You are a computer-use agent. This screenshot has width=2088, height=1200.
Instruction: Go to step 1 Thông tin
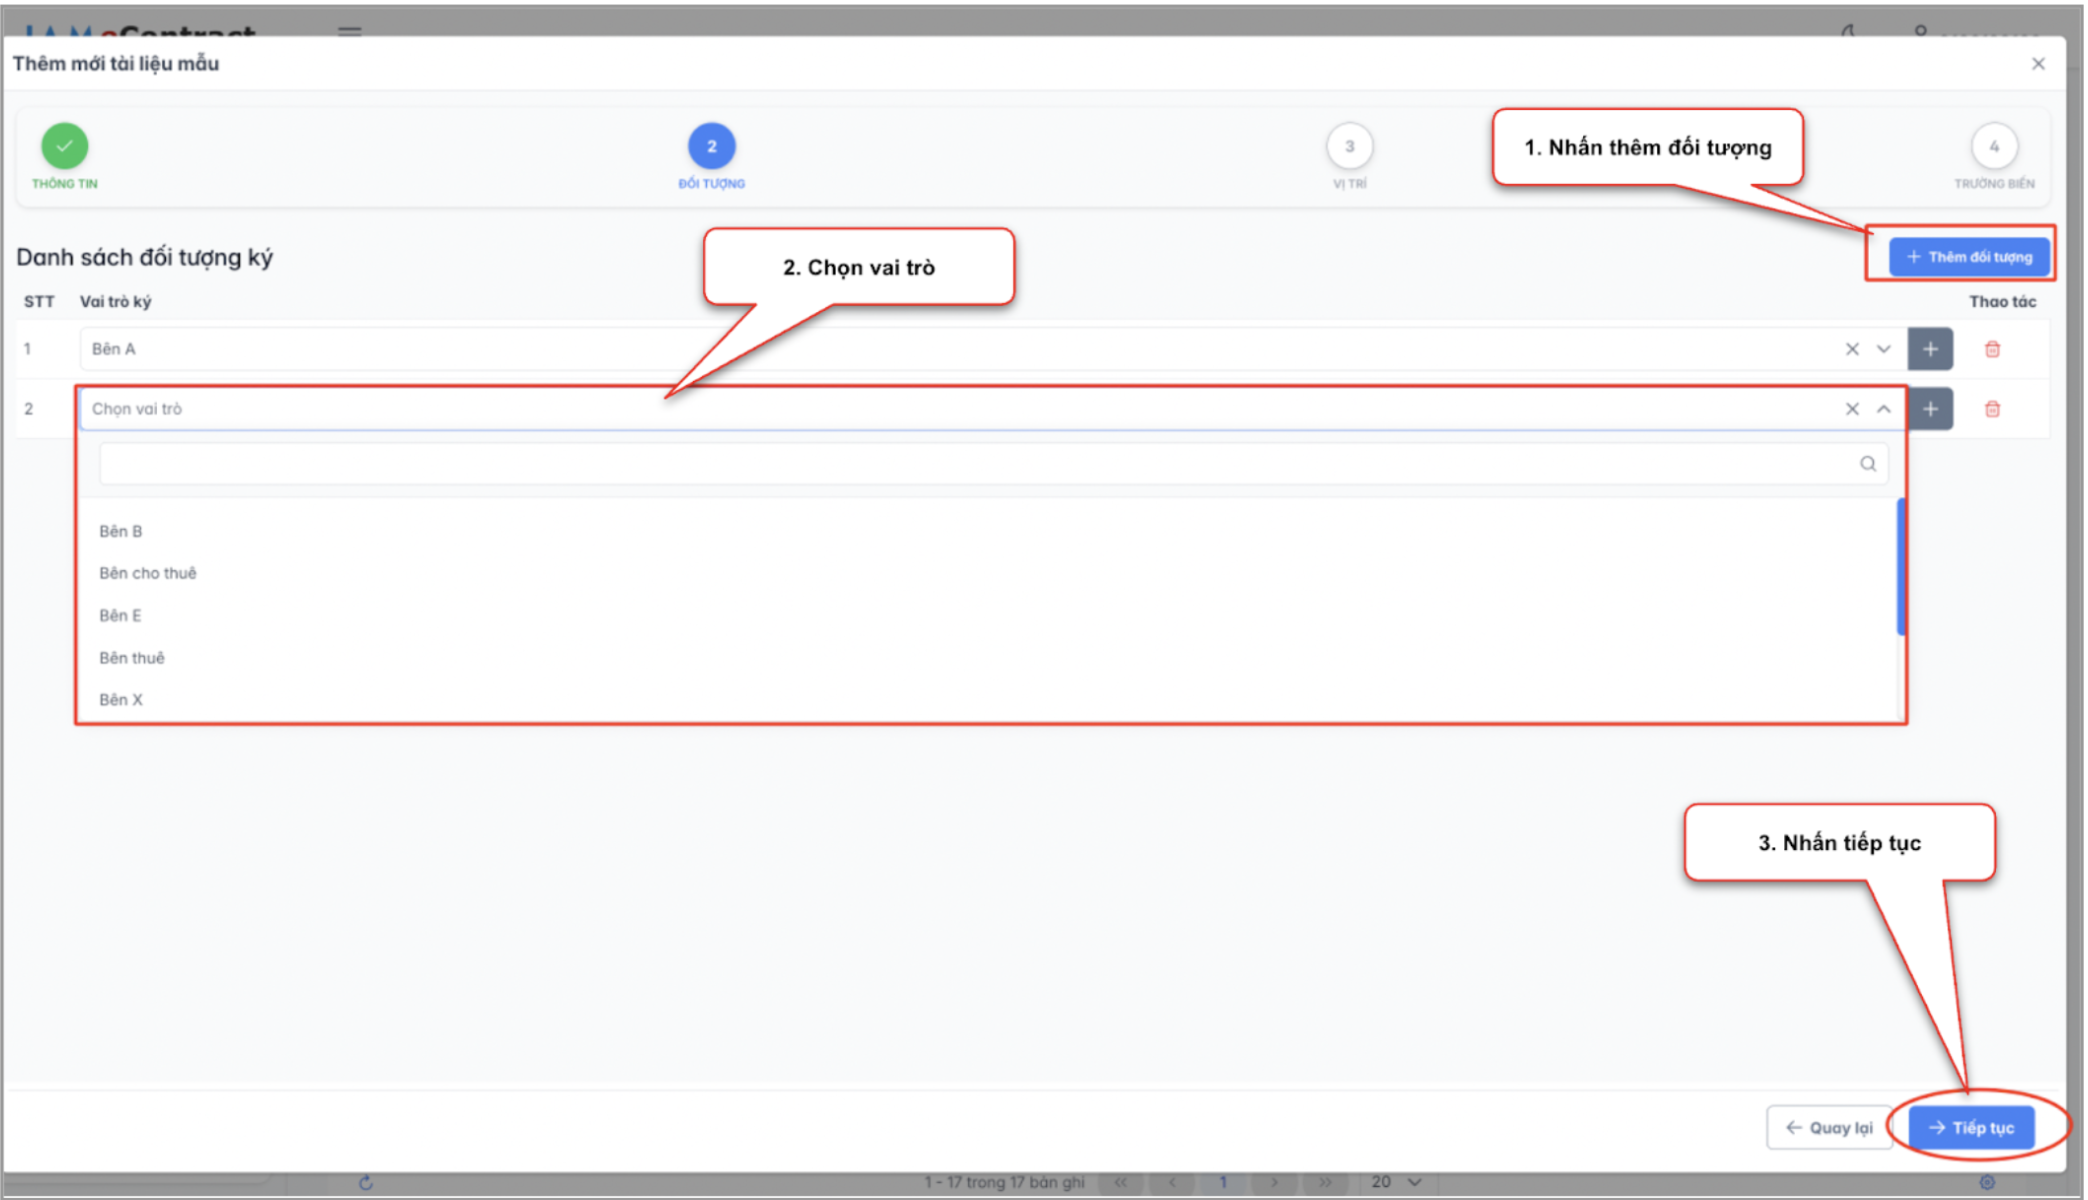pos(65,147)
